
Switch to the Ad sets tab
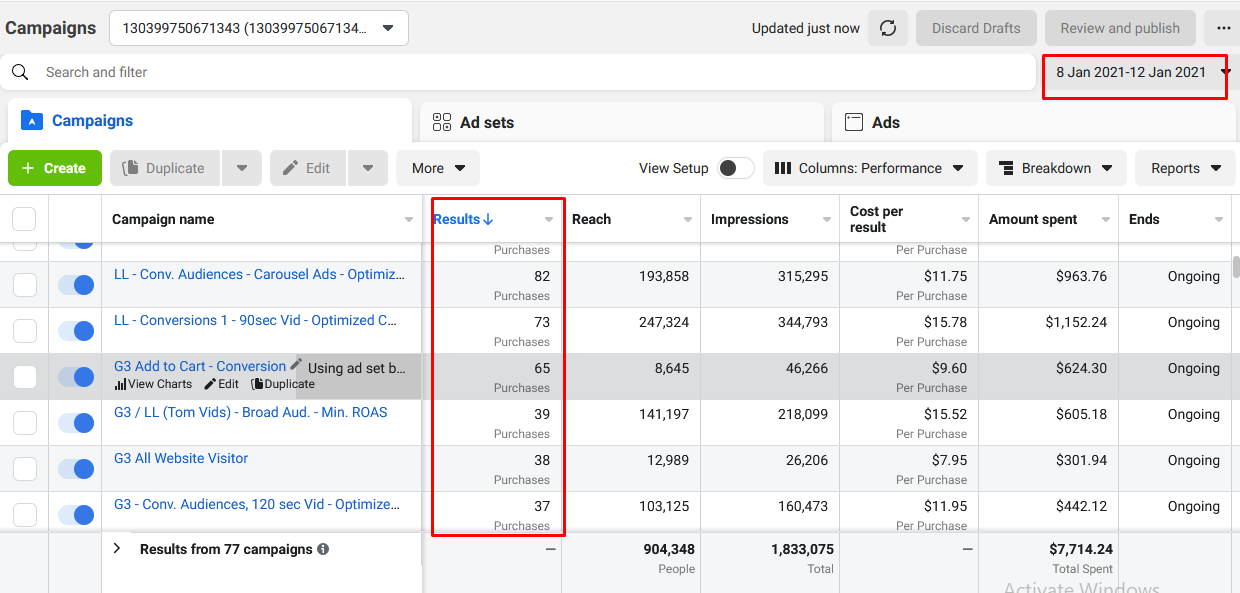(486, 122)
